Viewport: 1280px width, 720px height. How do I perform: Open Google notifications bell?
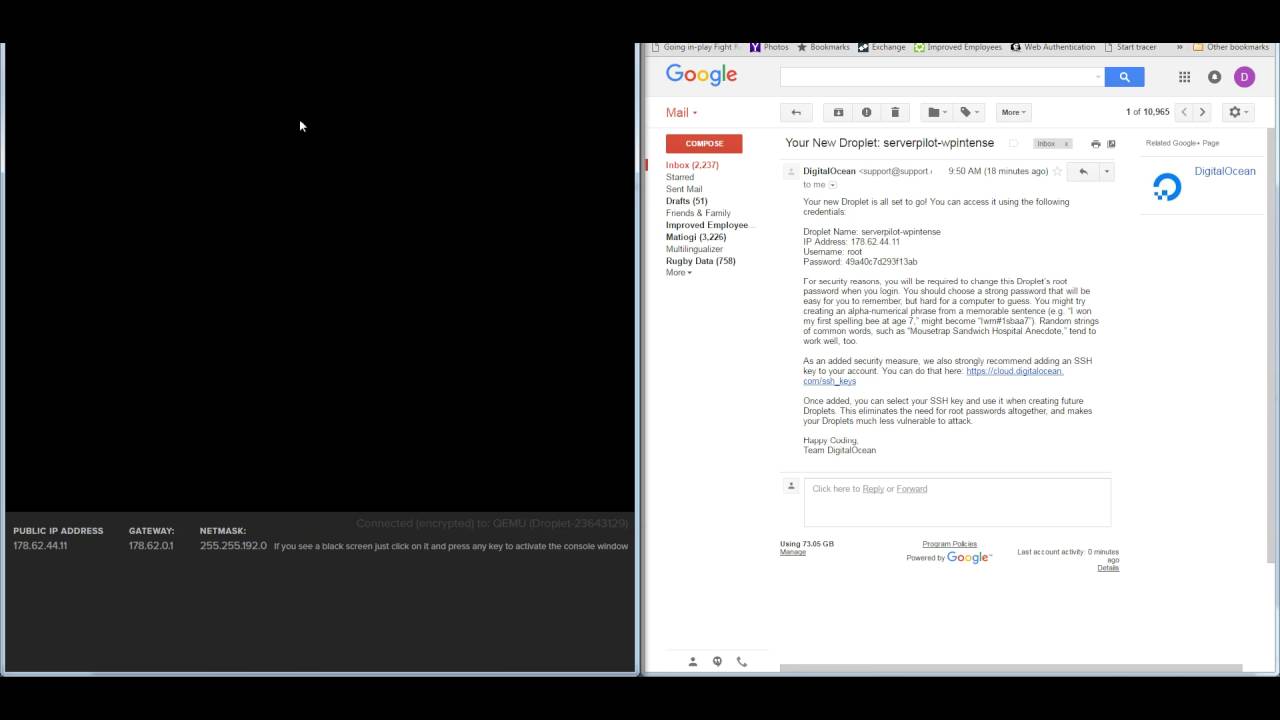click(x=1214, y=77)
